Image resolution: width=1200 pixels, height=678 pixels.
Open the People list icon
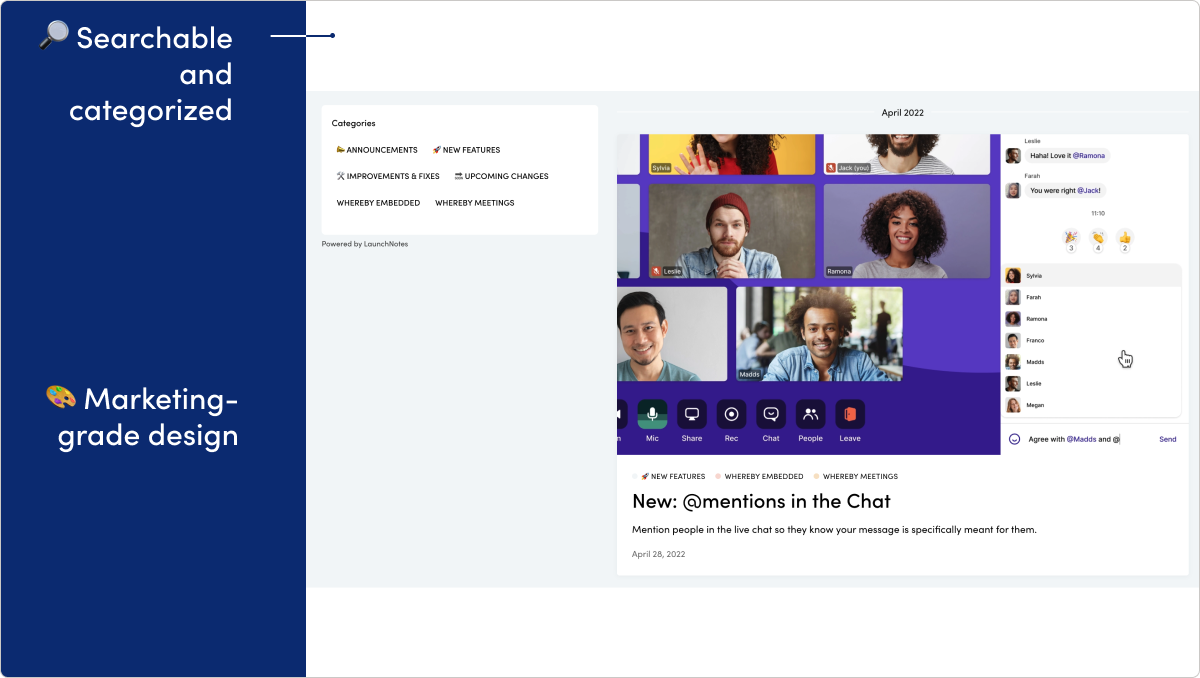tap(810, 414)
